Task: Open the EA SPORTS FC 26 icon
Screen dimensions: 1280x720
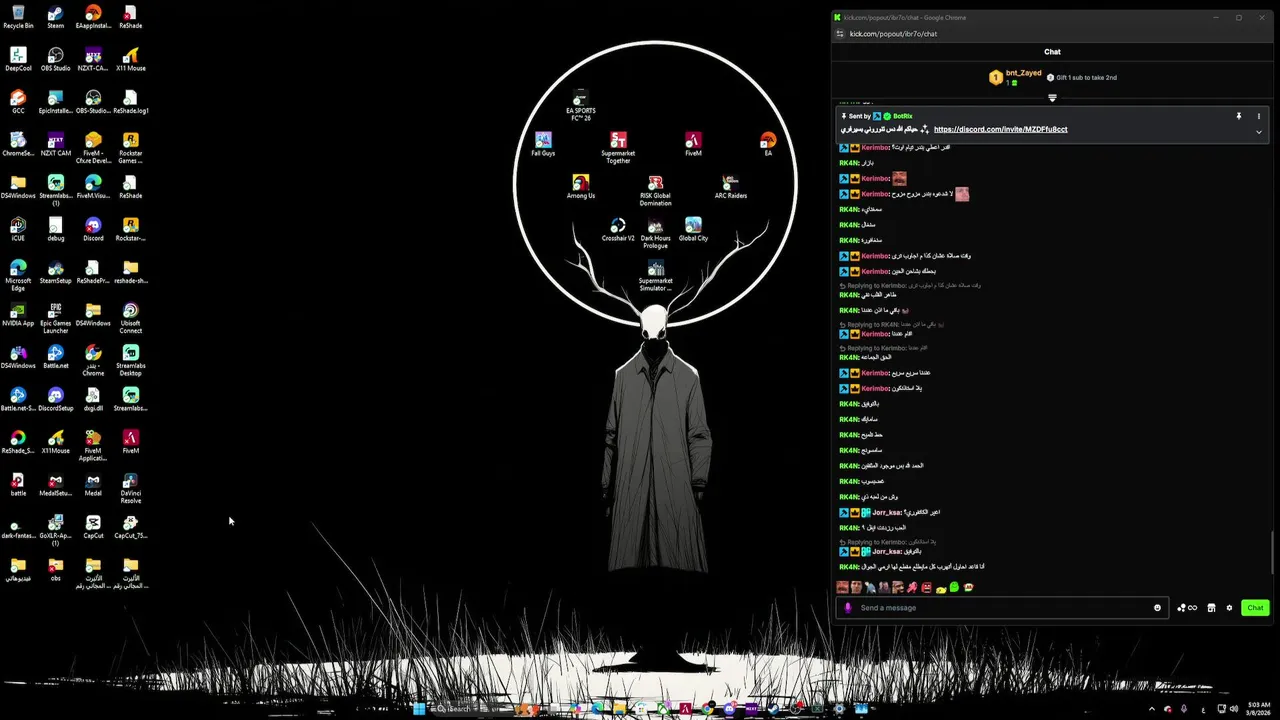Action: (x=581, y=105)
